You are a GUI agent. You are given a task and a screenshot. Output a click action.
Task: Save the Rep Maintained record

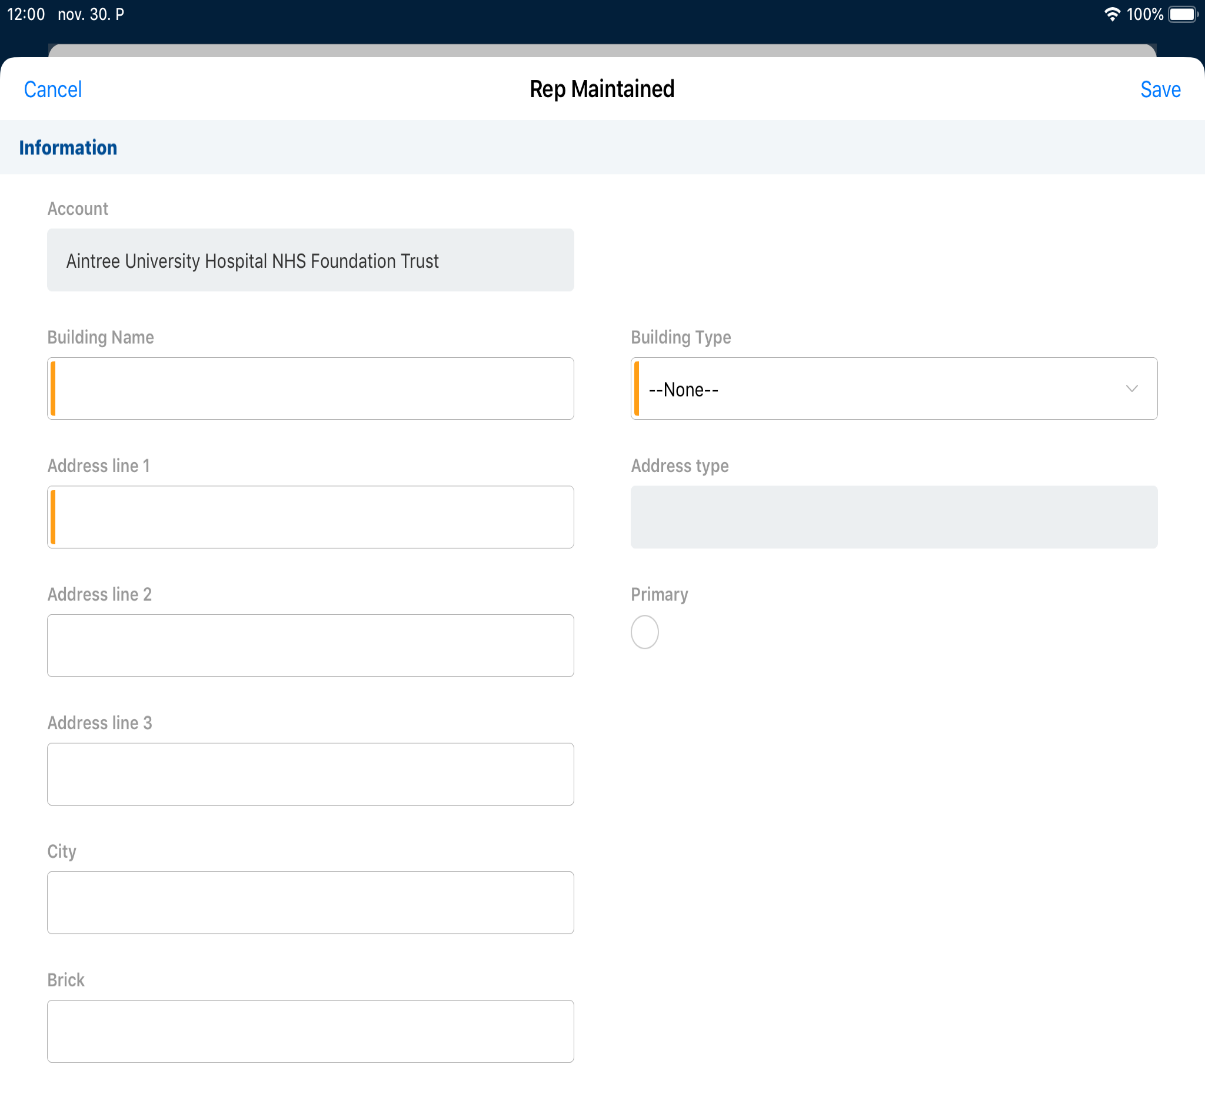tap(1160, 89)
